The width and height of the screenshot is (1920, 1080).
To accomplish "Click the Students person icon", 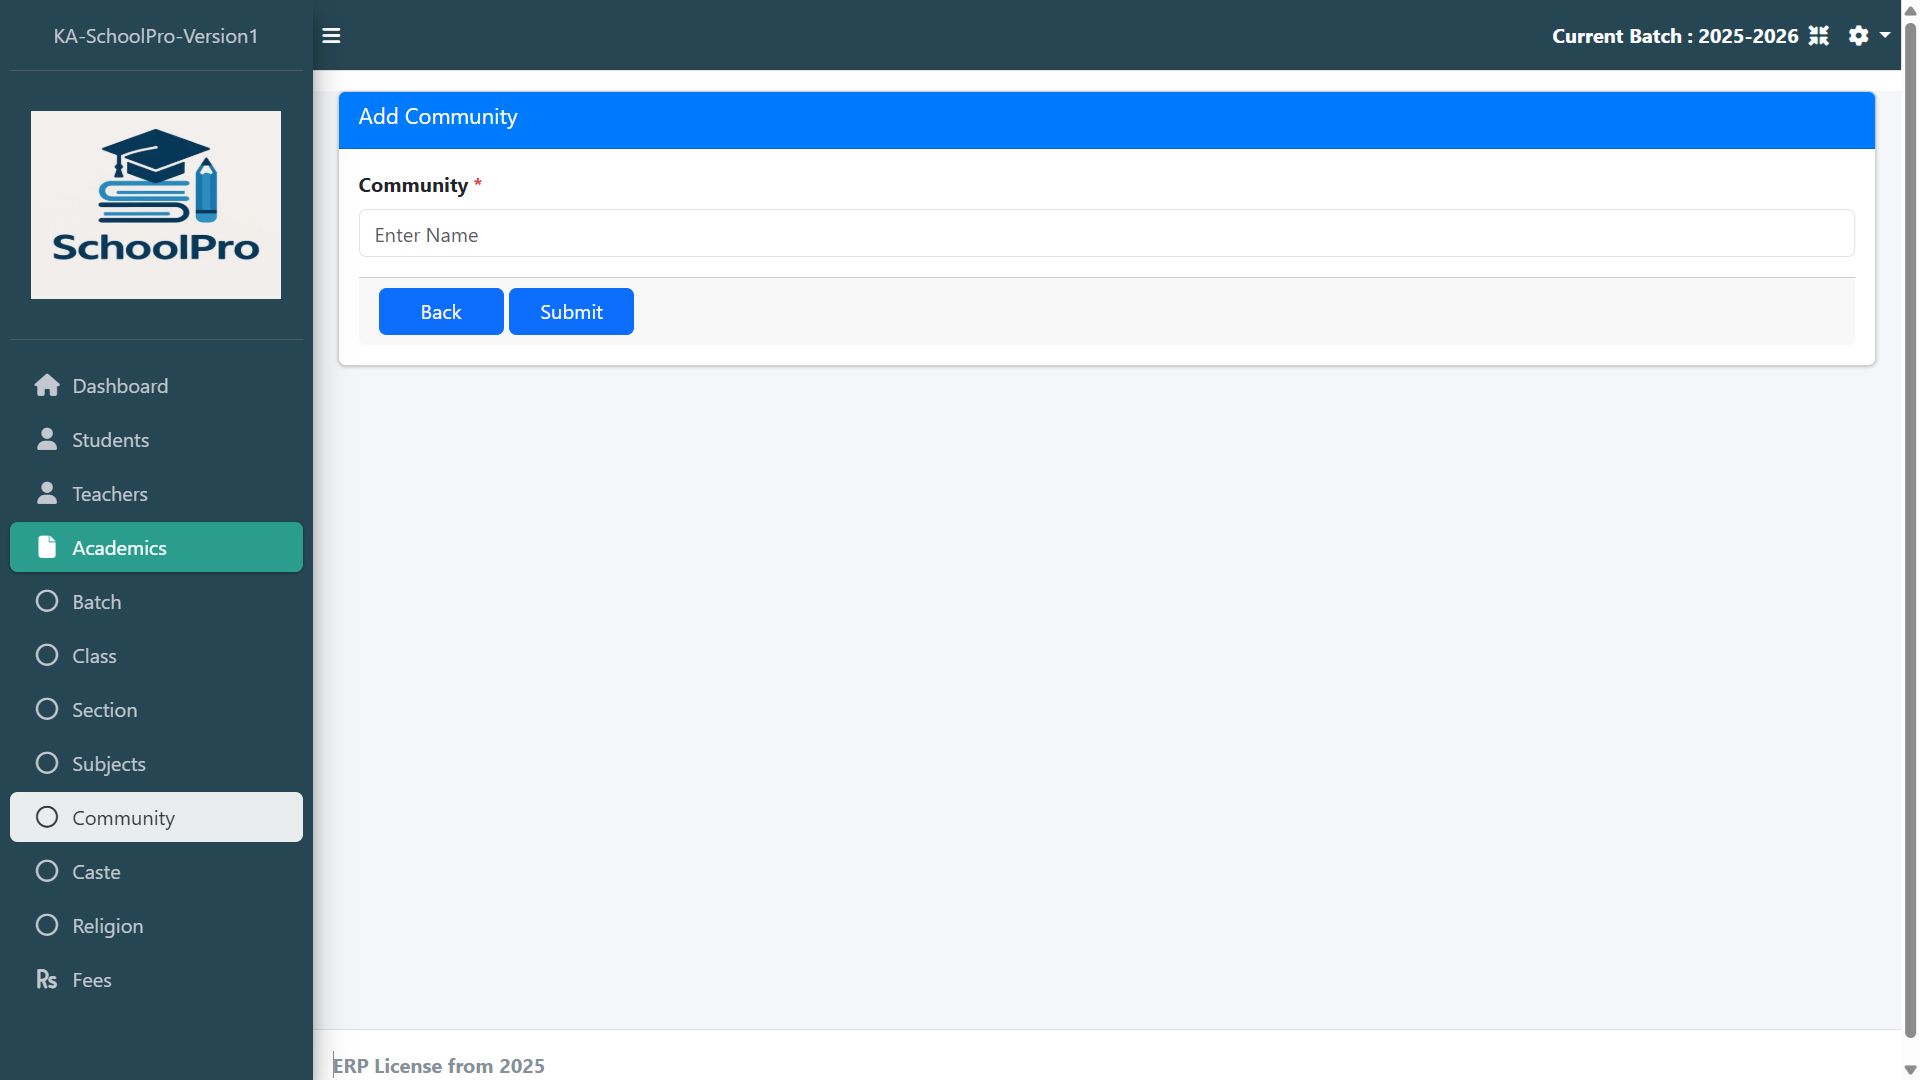I will click(x=47, y=440).
